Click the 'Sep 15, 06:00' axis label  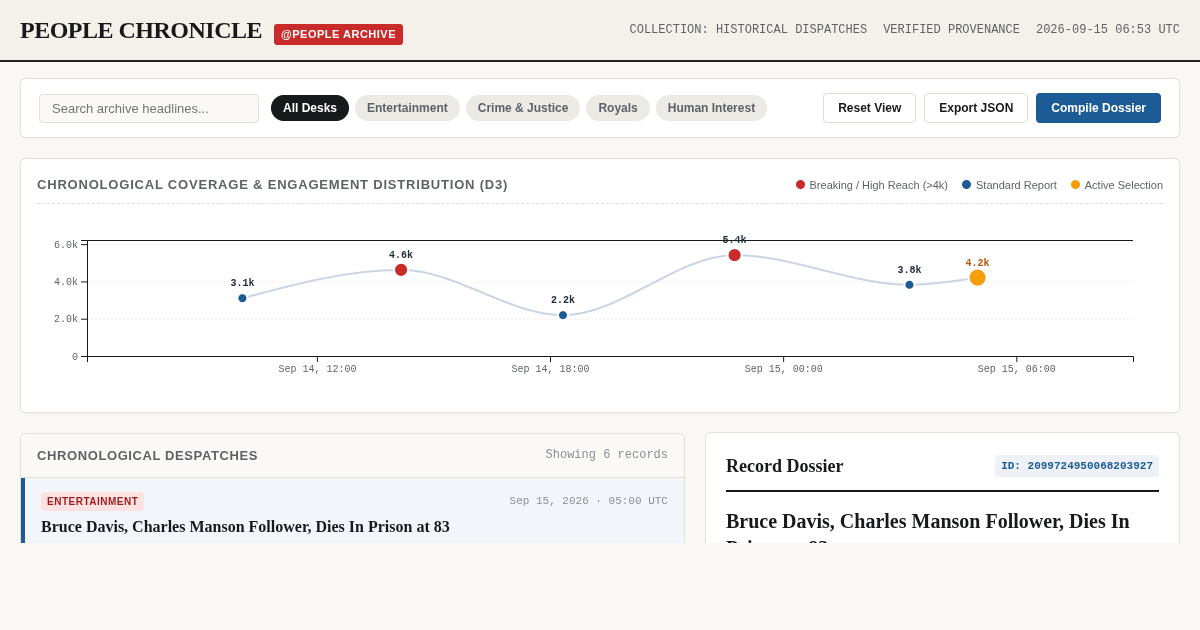coord(1017,369)
